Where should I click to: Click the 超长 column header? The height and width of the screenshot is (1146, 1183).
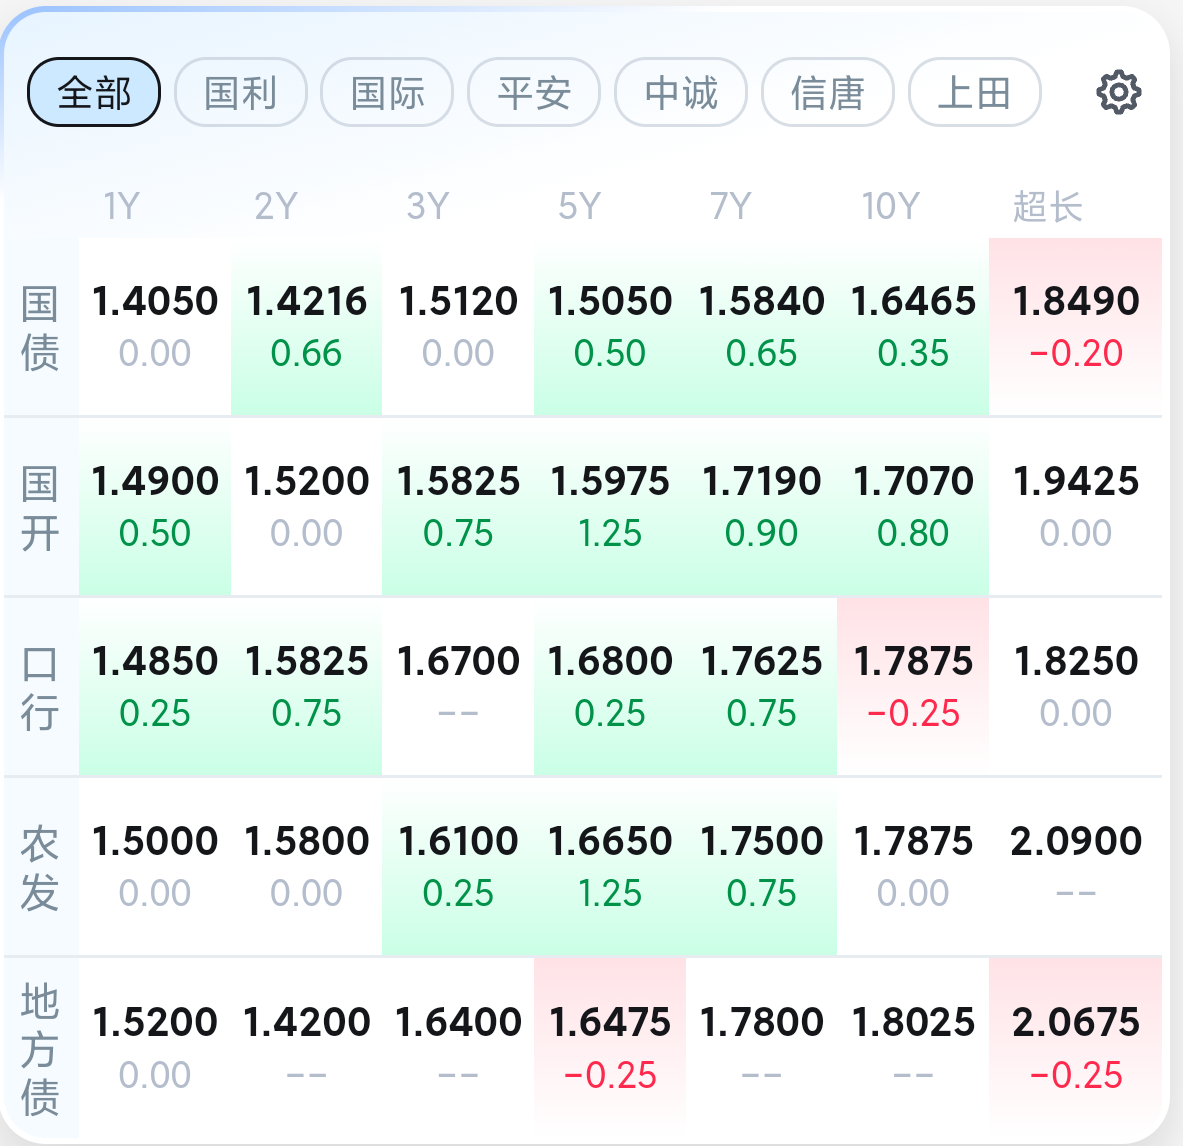pyautogui.click(x=1047, y=207)
